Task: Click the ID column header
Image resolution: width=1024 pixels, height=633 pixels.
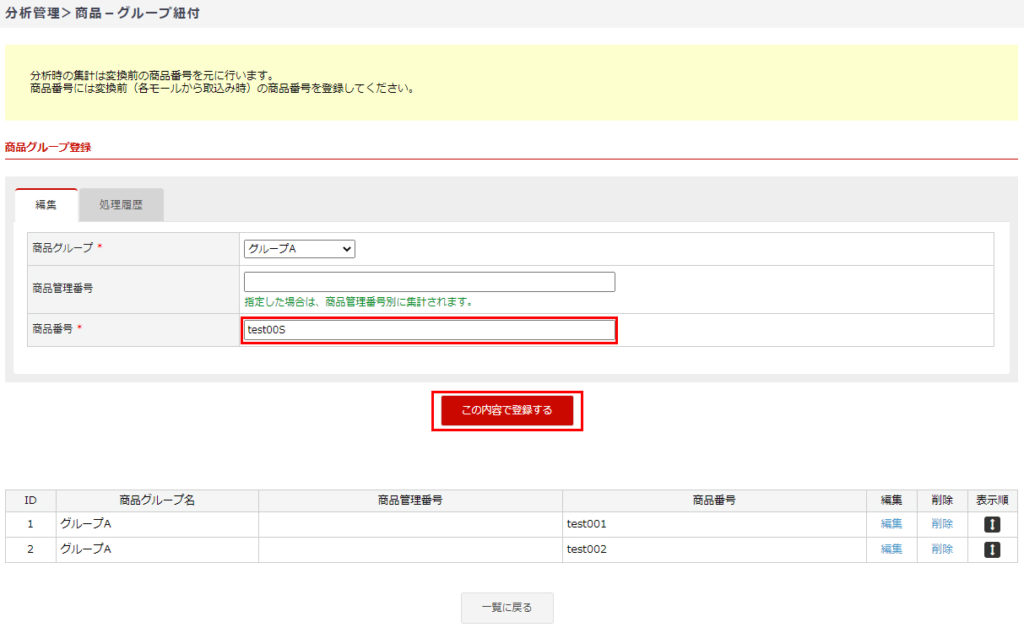Action: point(31,500)
